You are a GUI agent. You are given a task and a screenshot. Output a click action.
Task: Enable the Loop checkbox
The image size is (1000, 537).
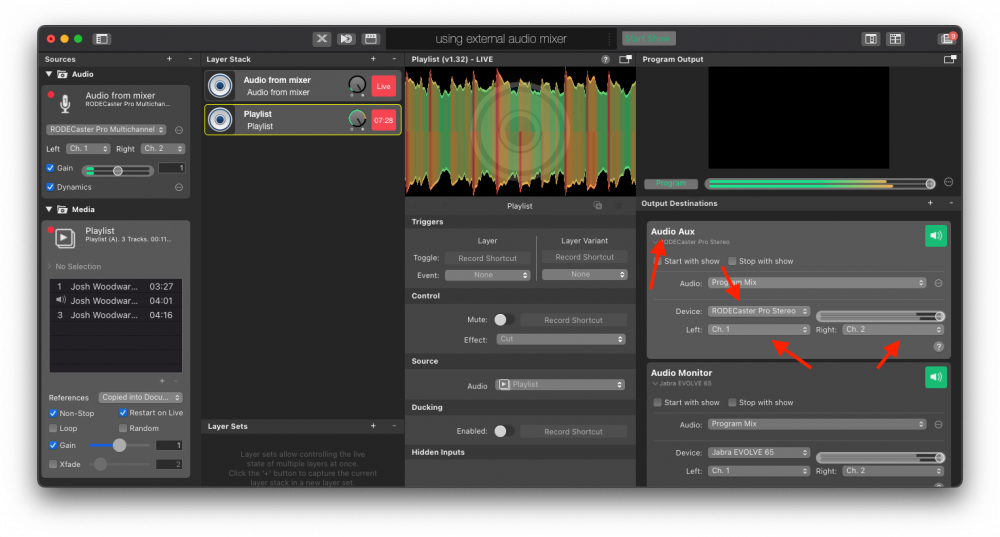pos(53,429)
